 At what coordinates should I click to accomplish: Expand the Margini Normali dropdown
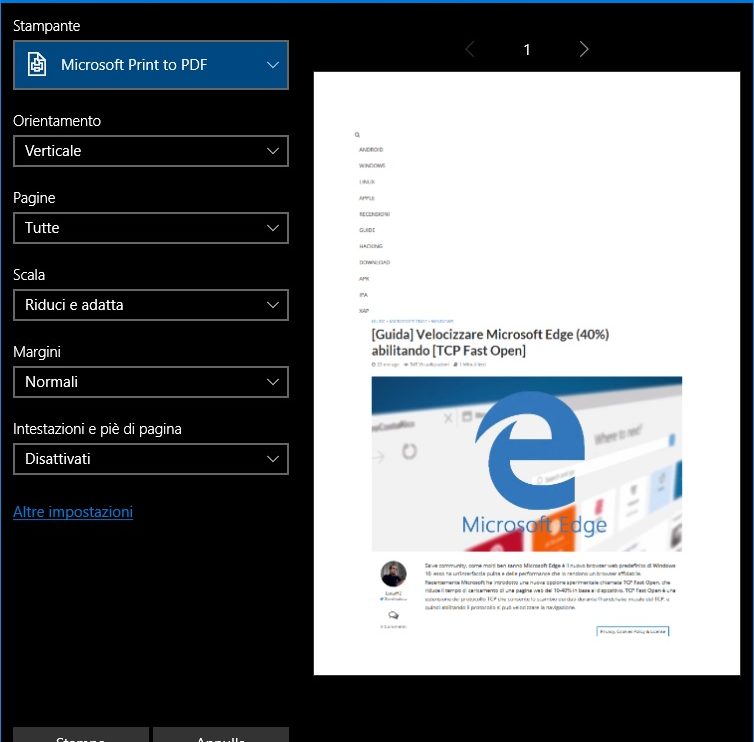(151, 382)
